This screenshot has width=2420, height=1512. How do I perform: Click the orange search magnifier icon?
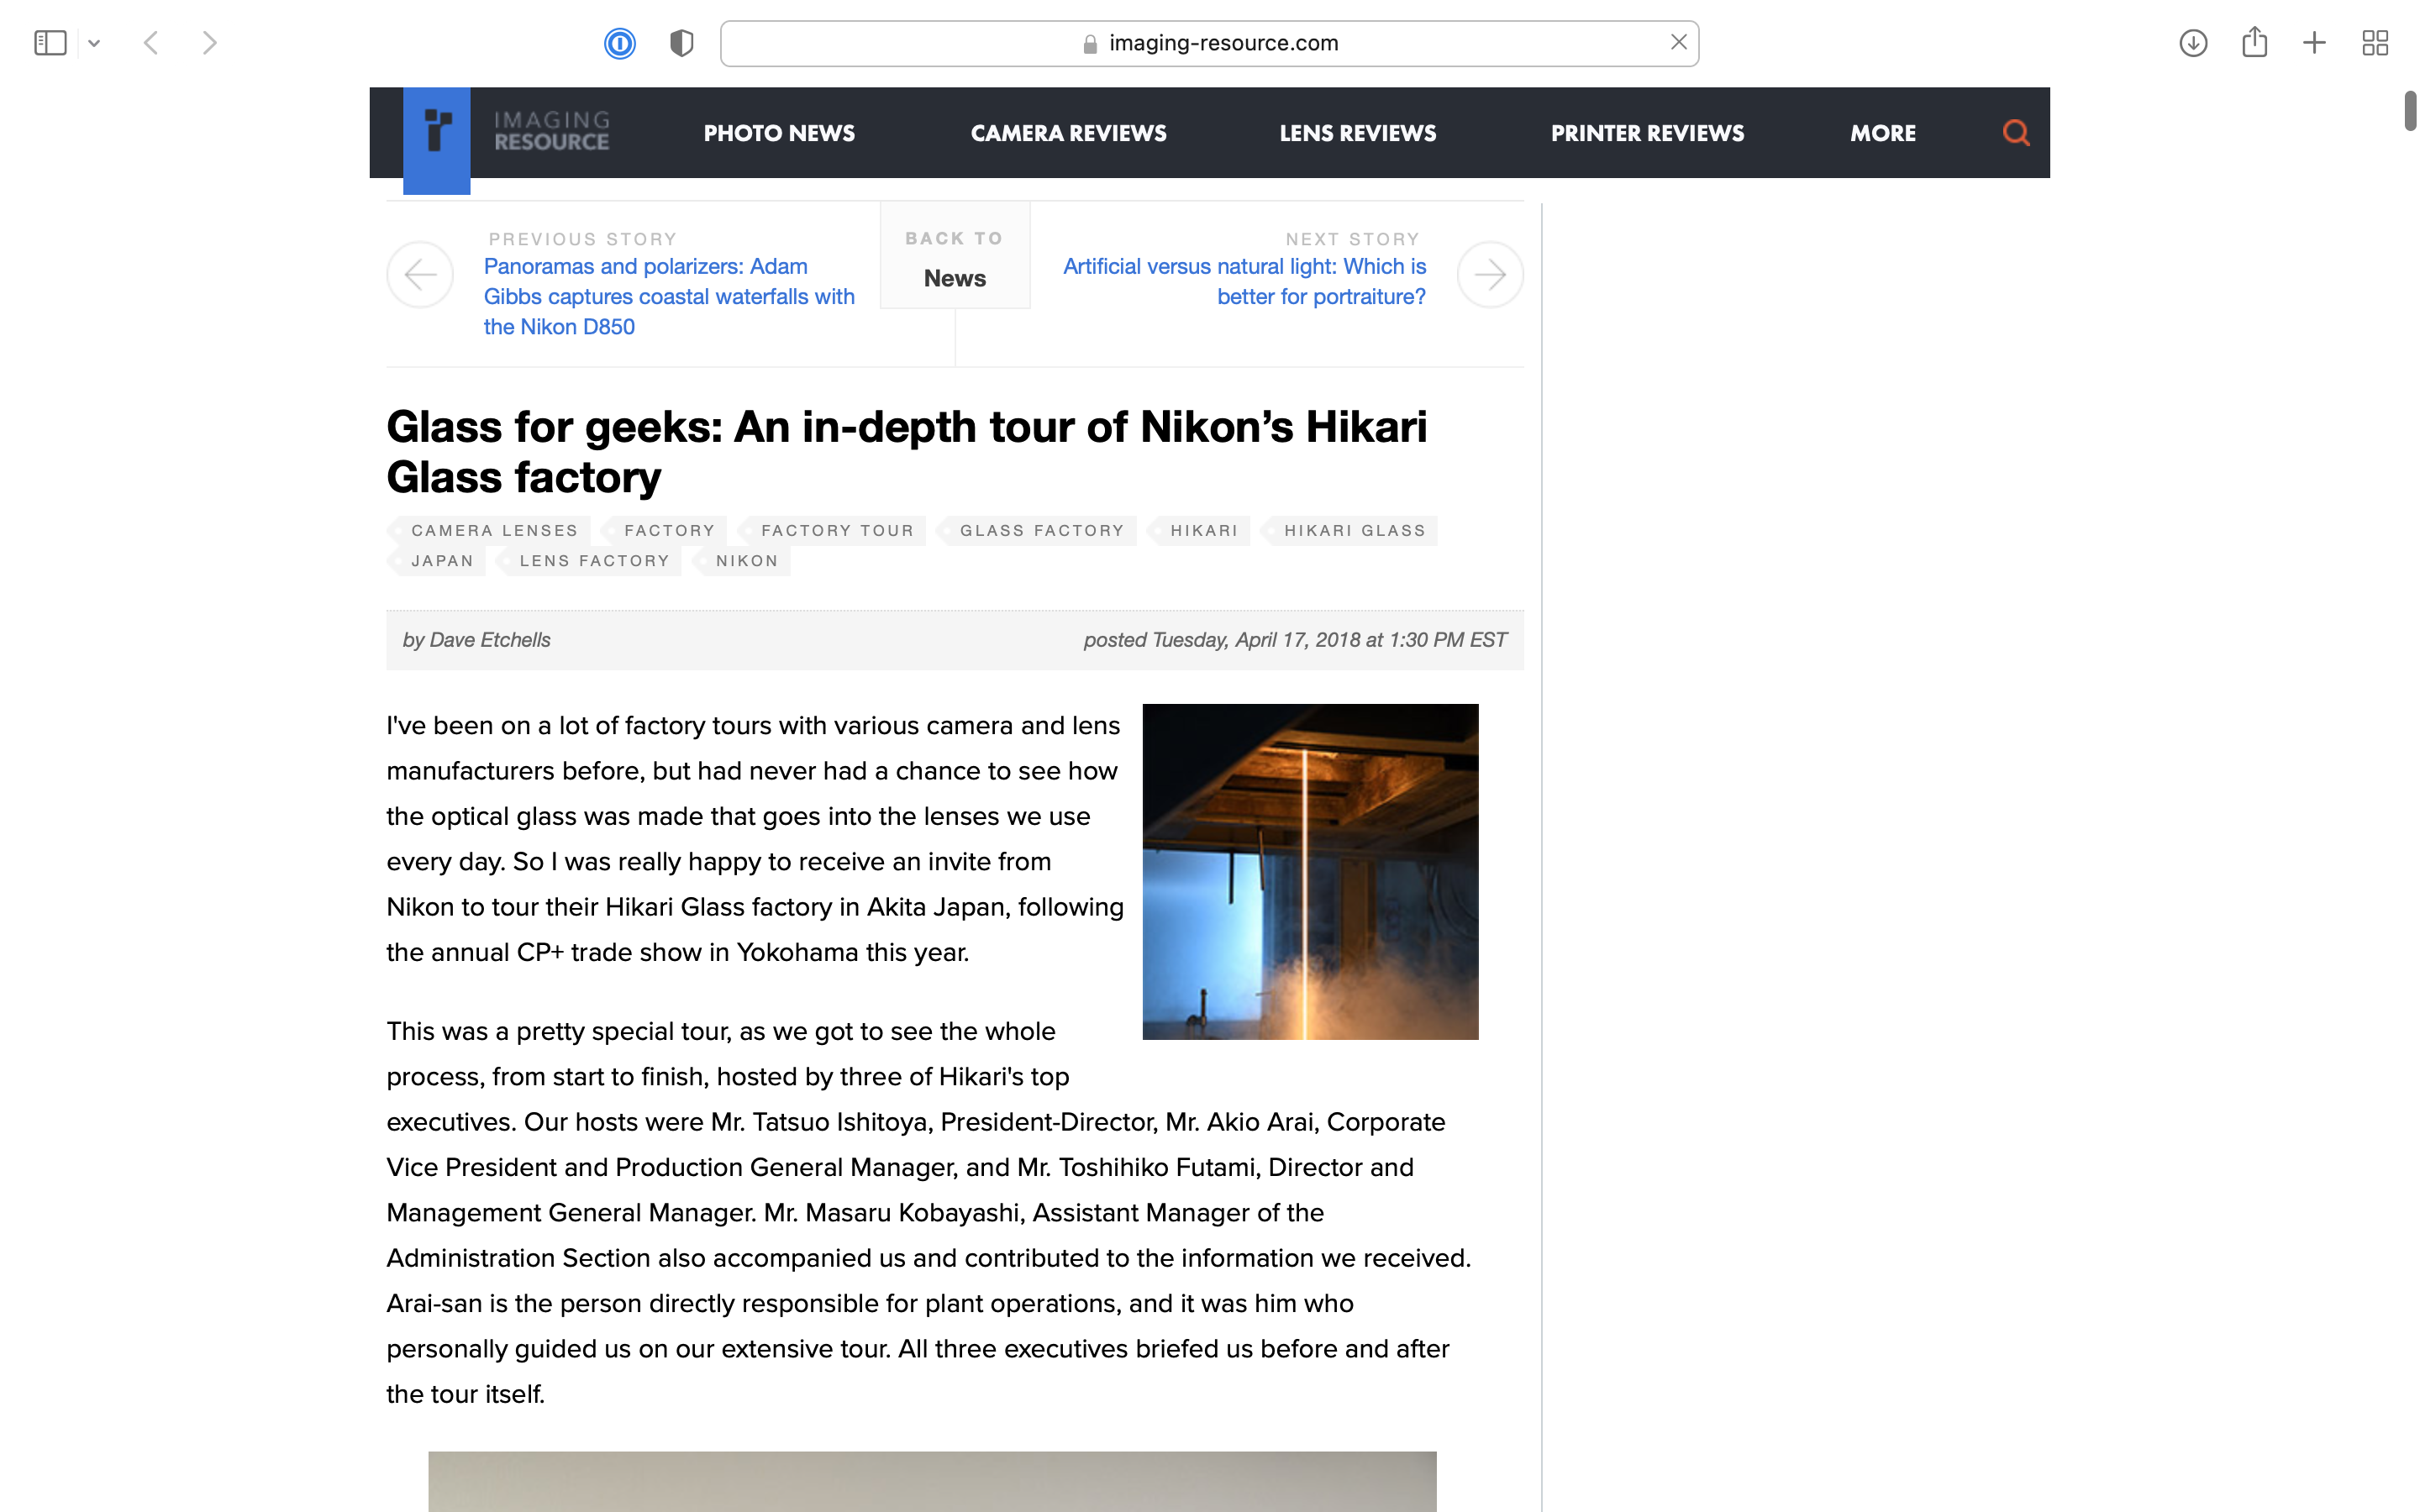[x=2016, y=133]
